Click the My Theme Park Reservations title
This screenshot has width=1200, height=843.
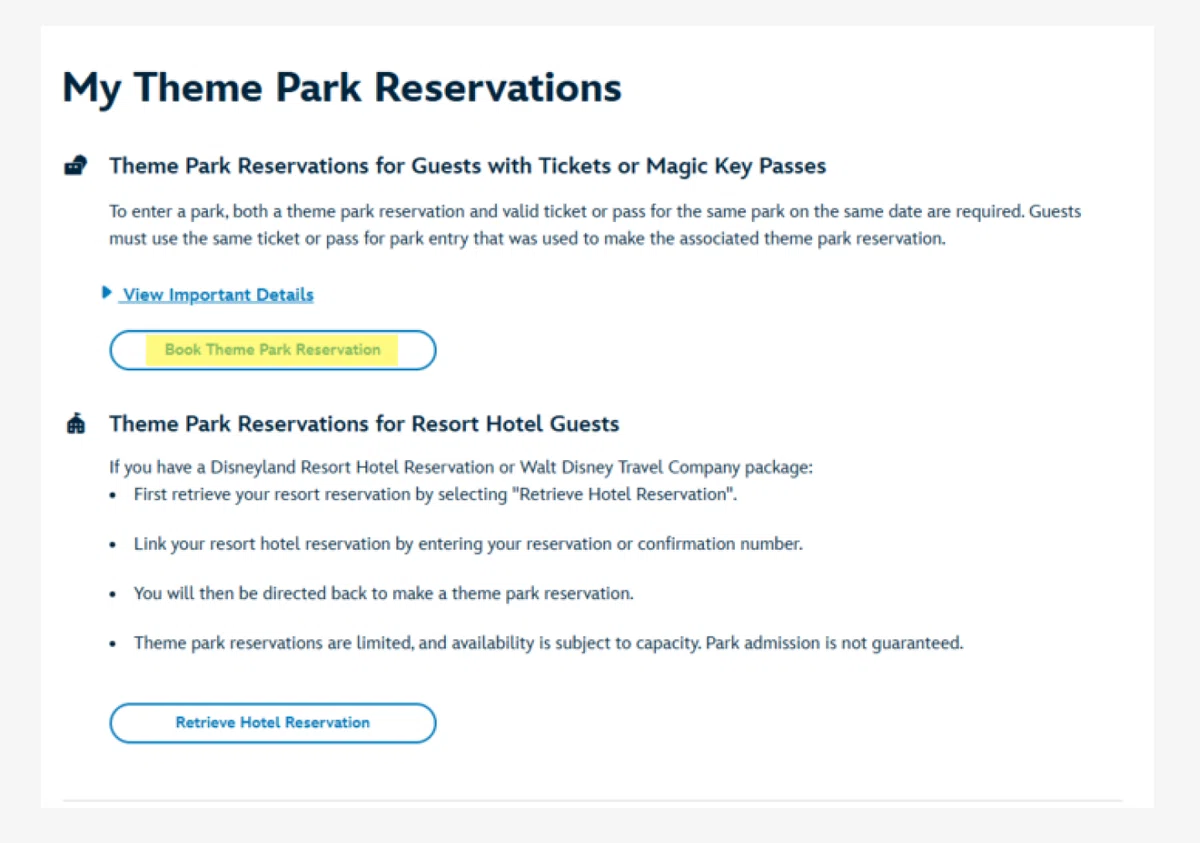[x=342, y=88]
